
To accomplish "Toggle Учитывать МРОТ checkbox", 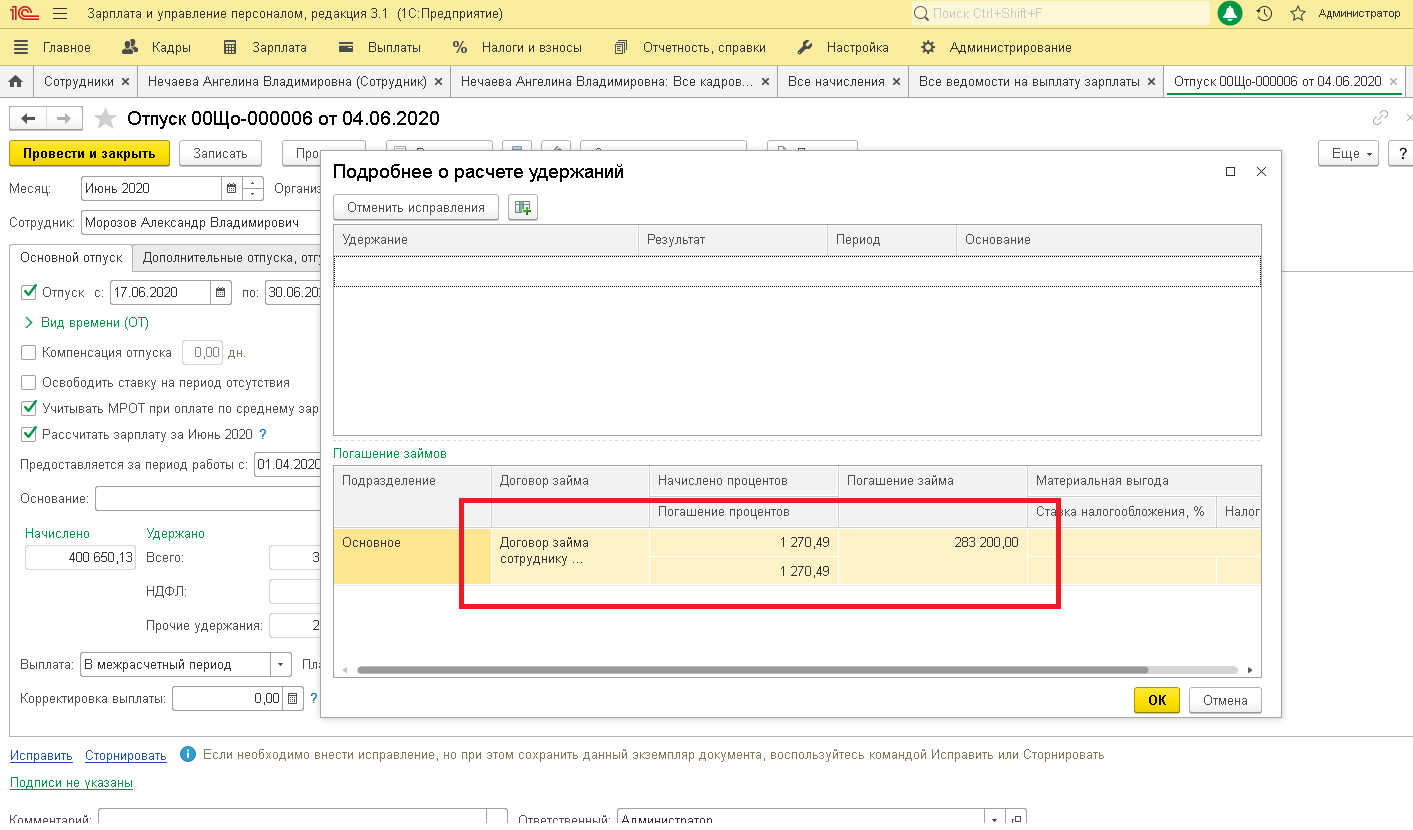I will coord(29,409).
